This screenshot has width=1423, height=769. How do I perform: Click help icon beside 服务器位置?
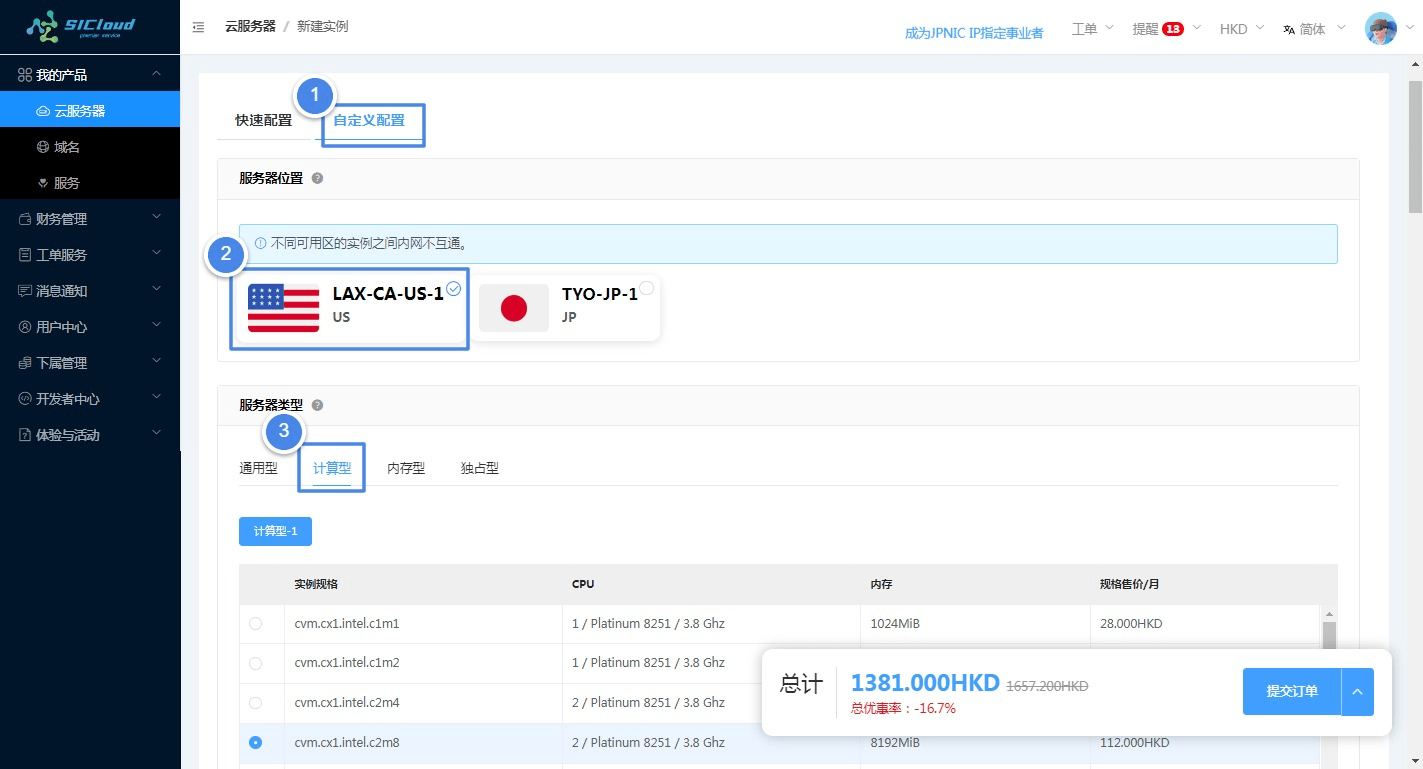pyautogui.click(x=317, y=178)
